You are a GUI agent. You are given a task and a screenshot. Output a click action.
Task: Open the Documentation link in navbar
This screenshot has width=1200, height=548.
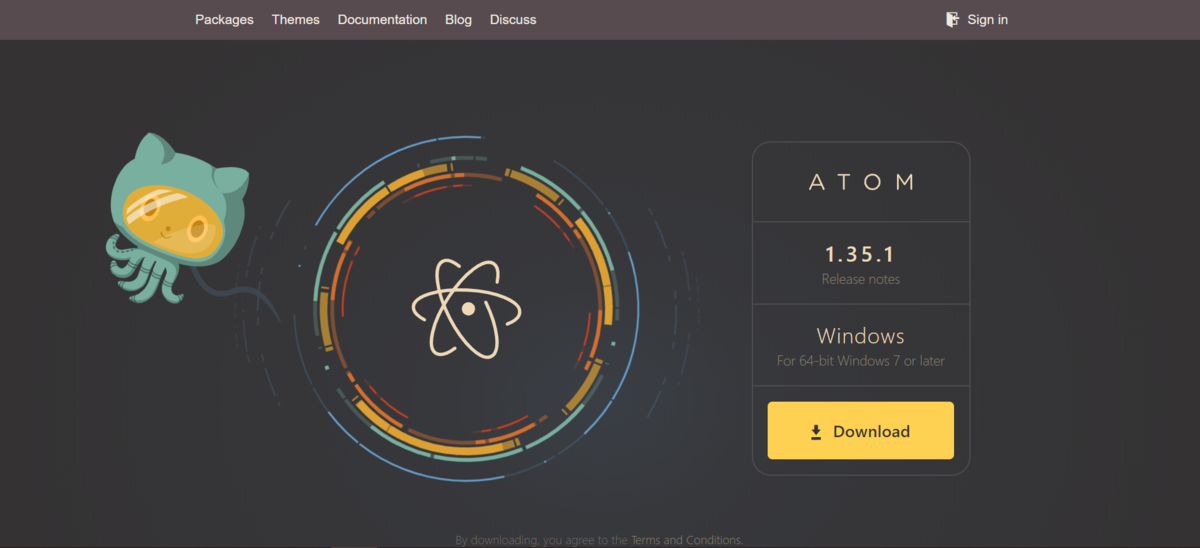point(382,19)
